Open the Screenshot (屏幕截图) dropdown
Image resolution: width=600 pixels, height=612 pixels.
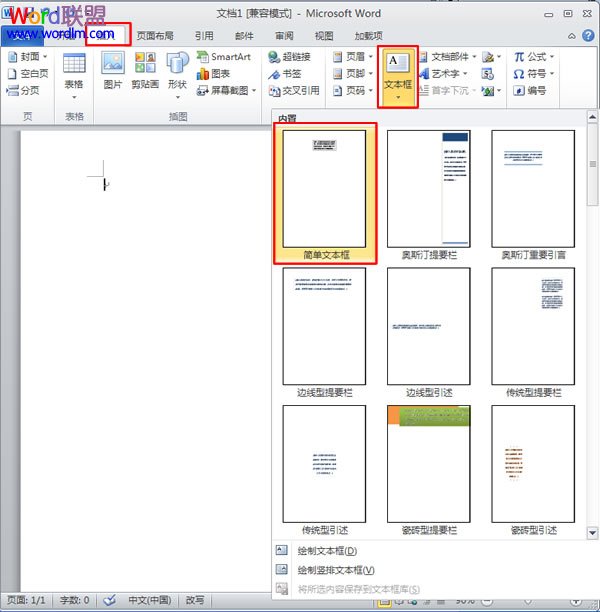(226, 91)
